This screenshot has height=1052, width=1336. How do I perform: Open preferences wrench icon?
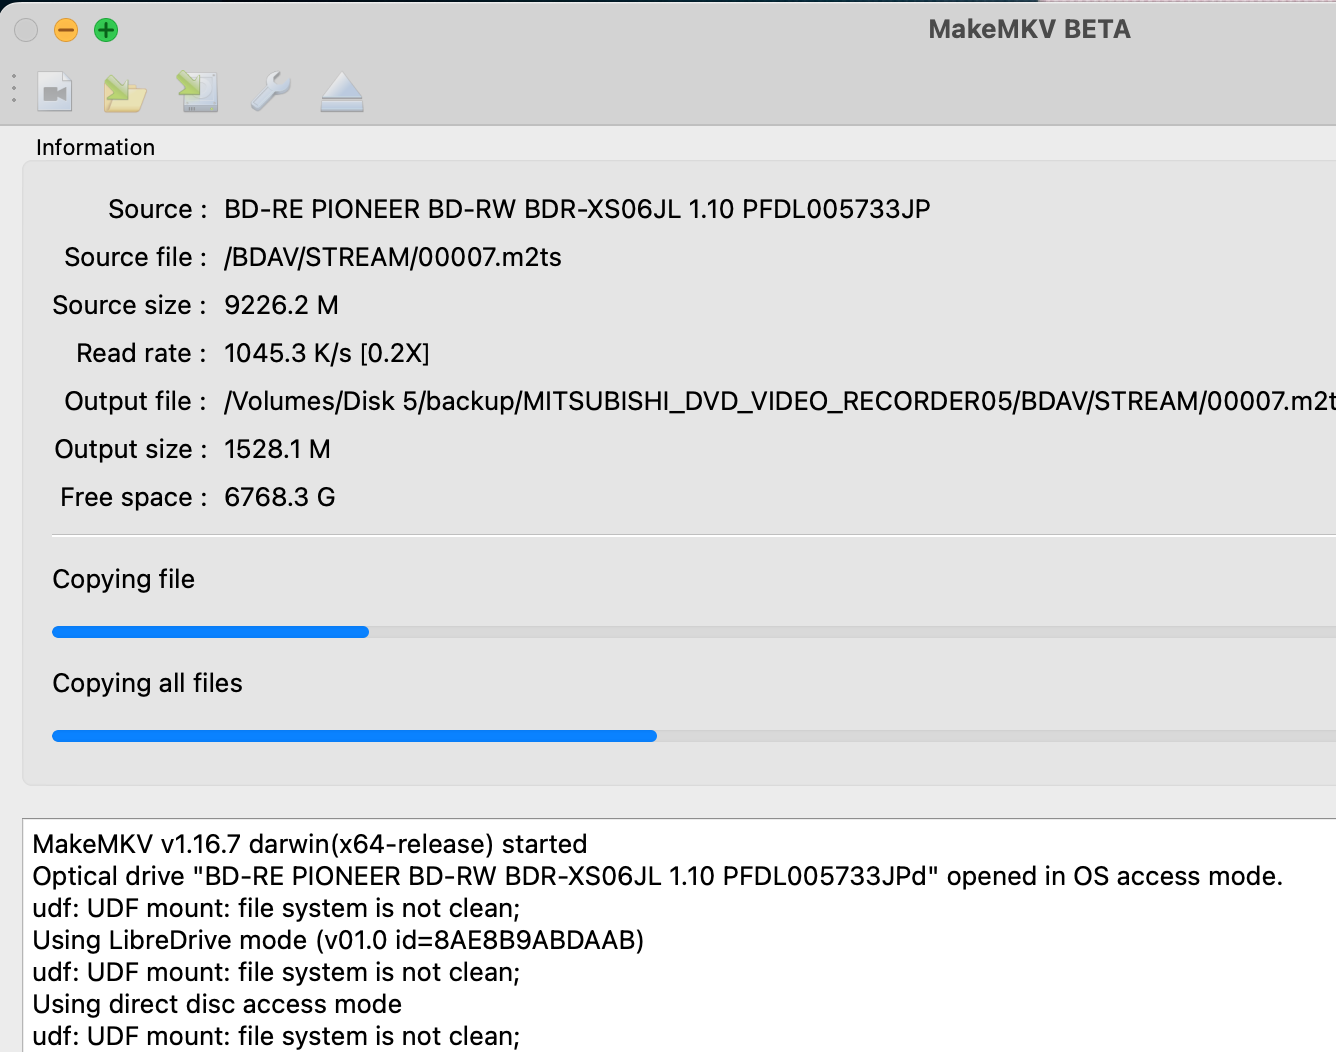270,91
